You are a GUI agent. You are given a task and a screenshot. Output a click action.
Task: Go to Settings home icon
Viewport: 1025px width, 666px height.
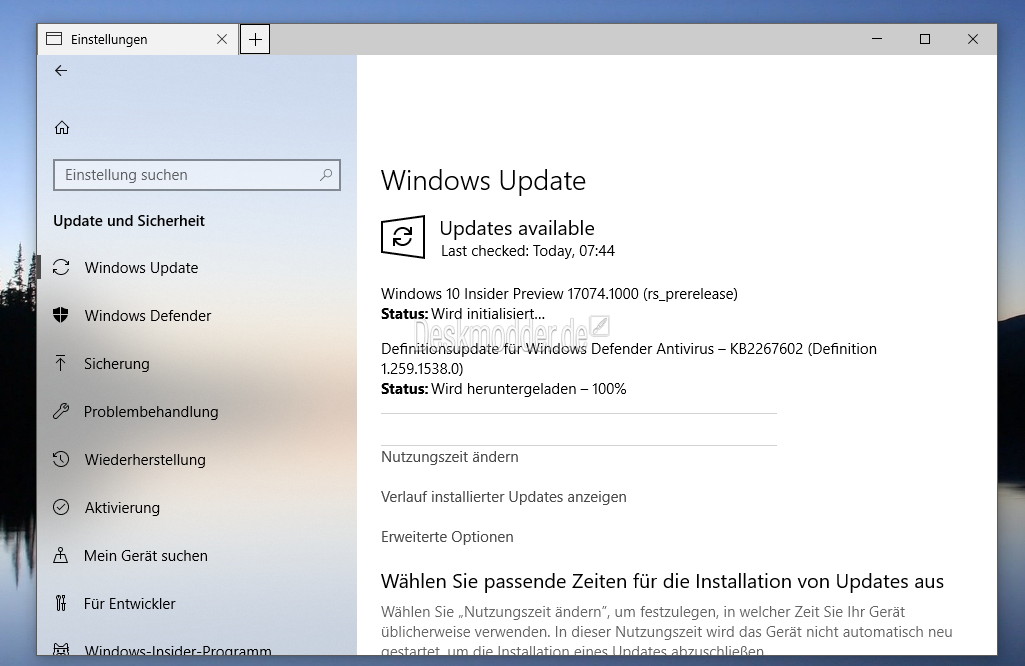coord(62,127)
